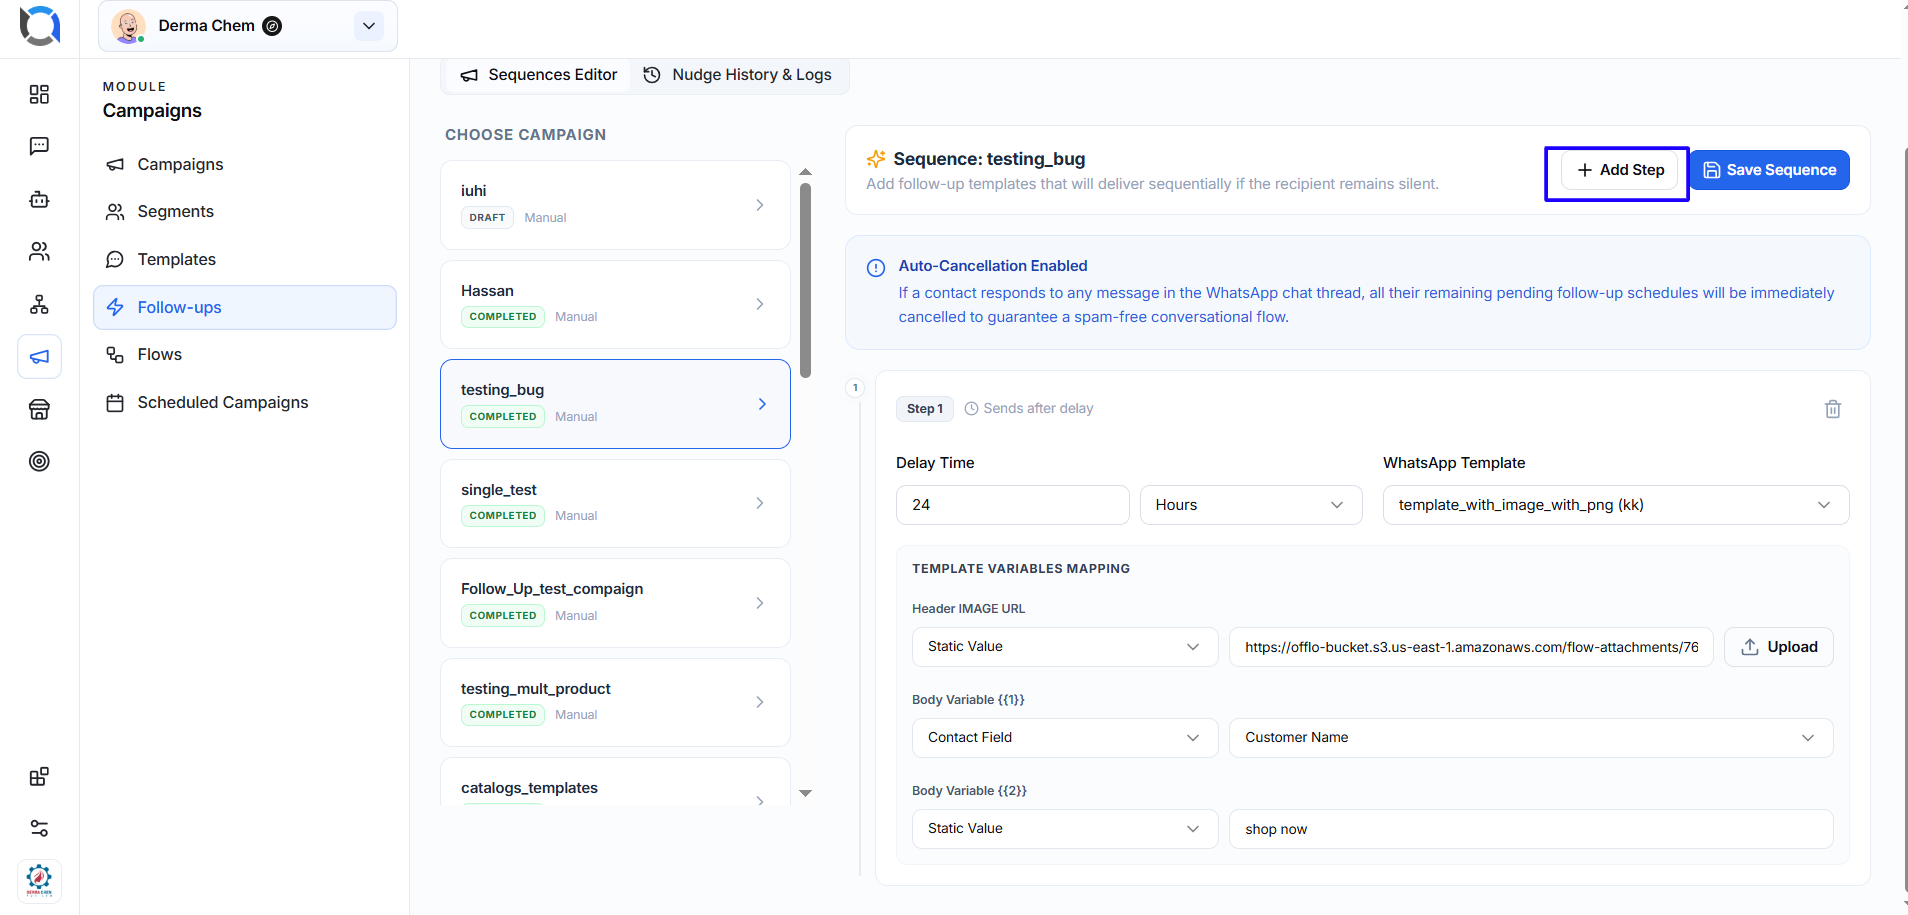The height and width of the screenshot is (915, 1908).
Task: Click the Upload button for header image
Action: coord(1779,647)
